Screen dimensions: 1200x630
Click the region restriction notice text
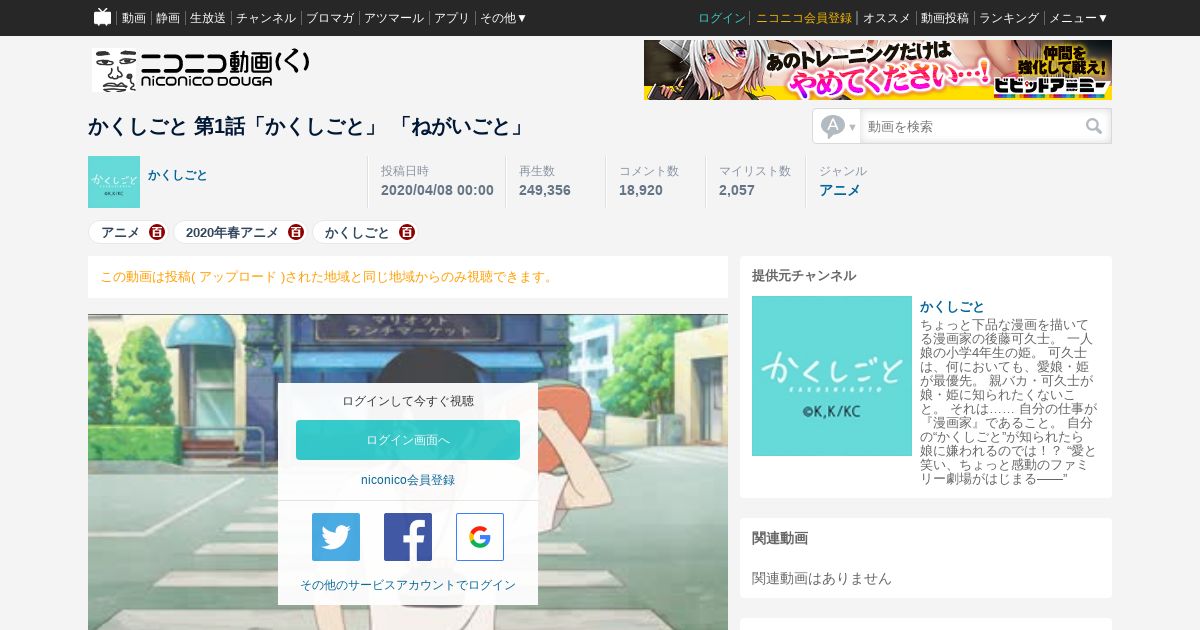[x=328, y=277]
